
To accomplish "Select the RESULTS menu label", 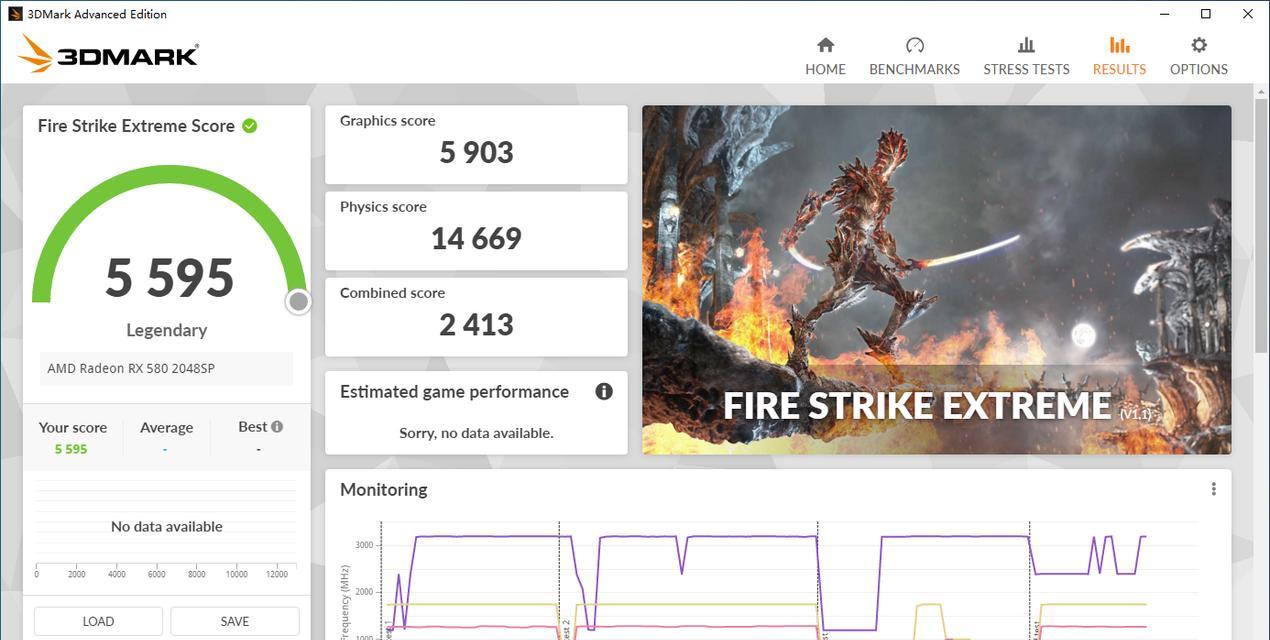I will pyautogui.click(x=1119, y=69).
